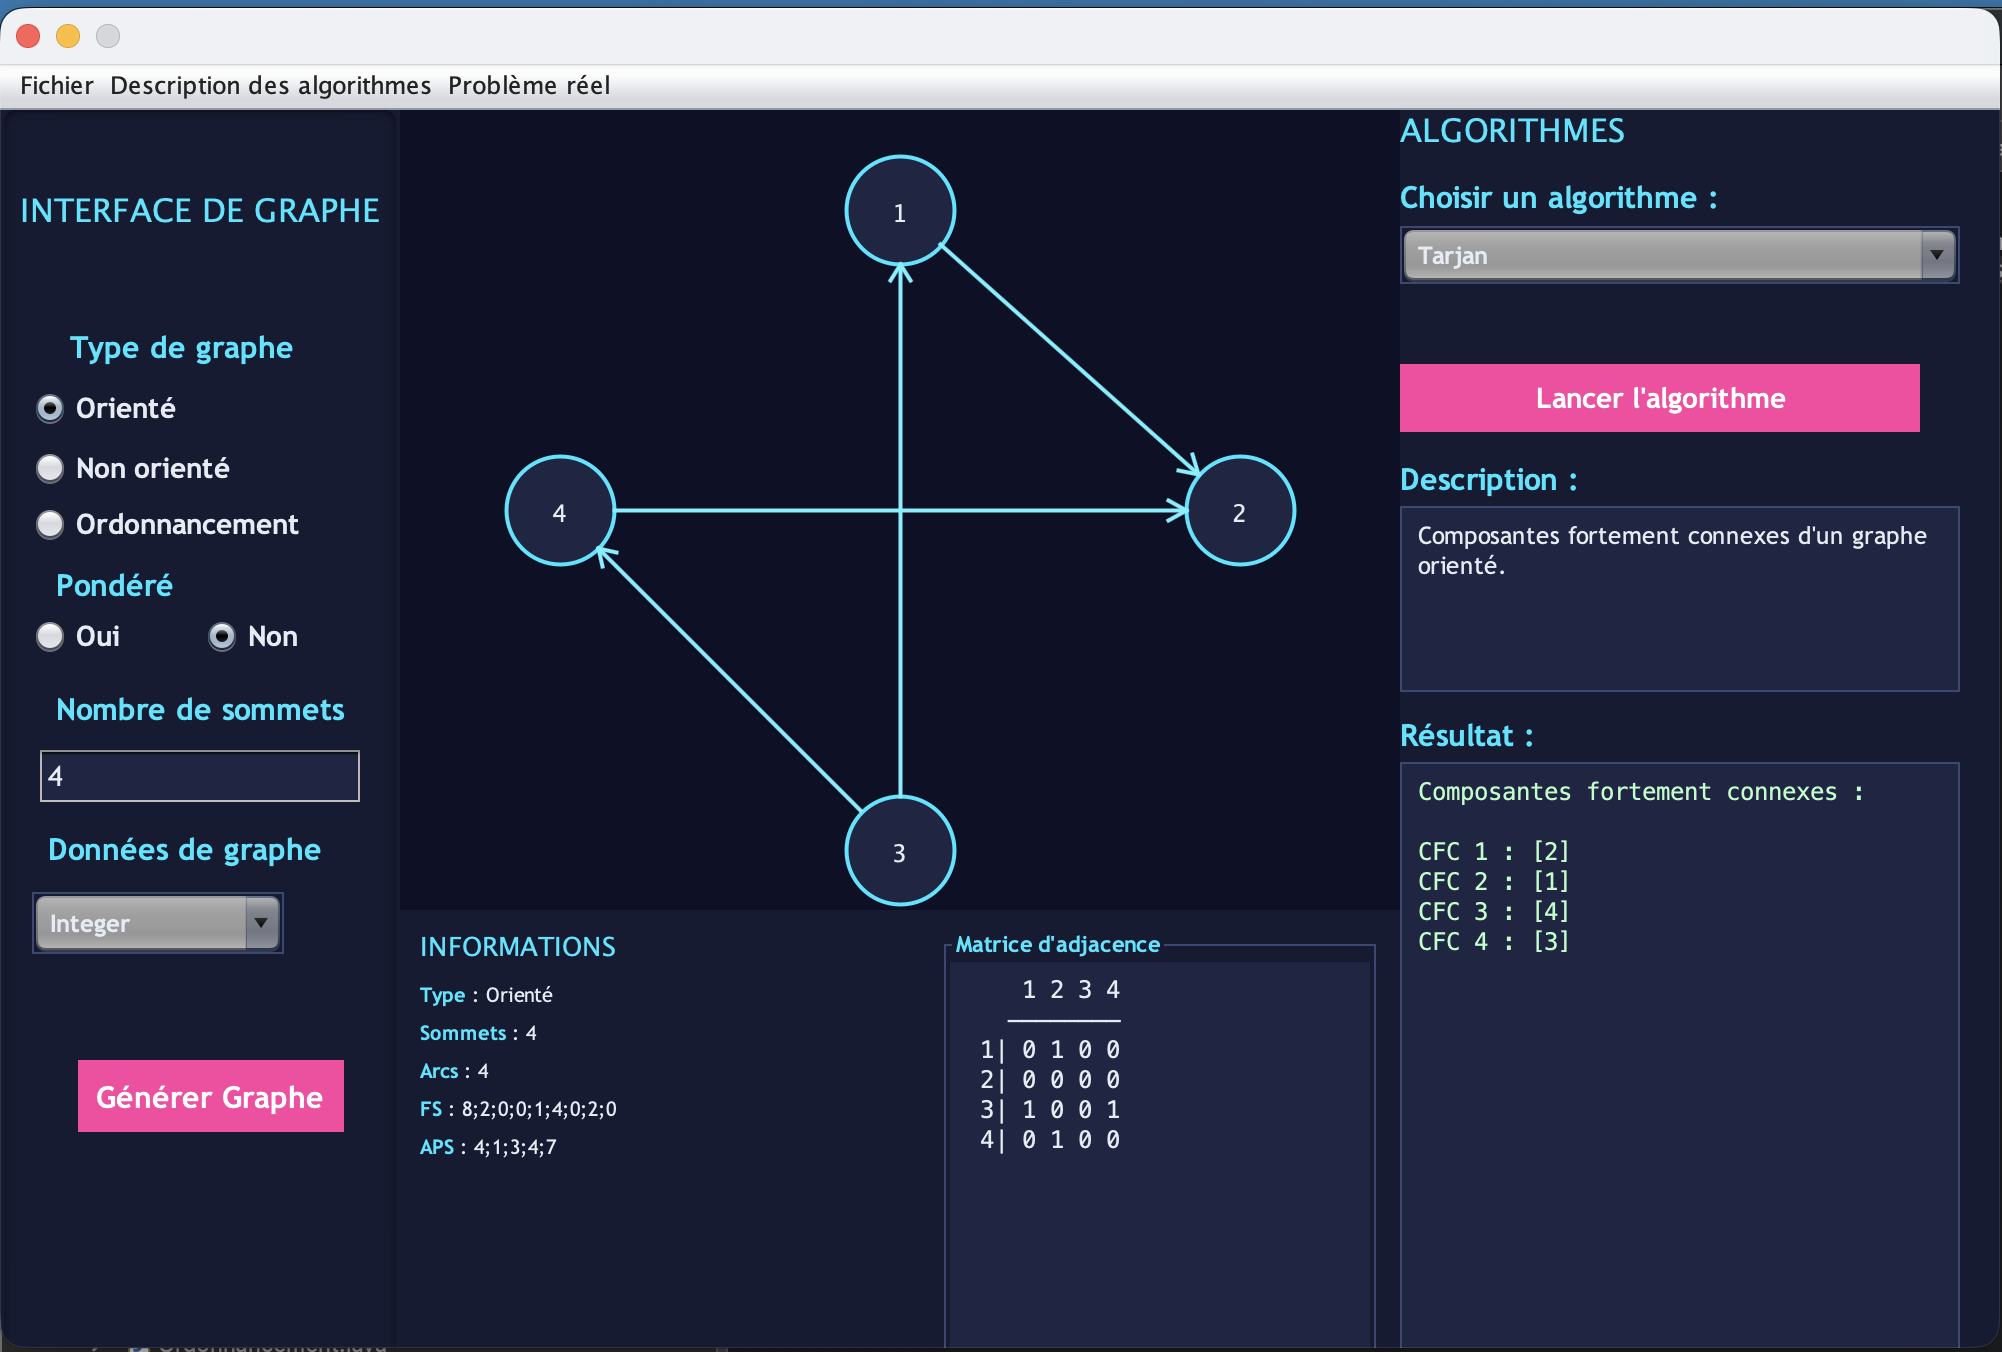This screenshot has height=1352, width=2002.
Task: Open Description des algorithmes menu
Action: pyautogui.click(x=271, y=85)
